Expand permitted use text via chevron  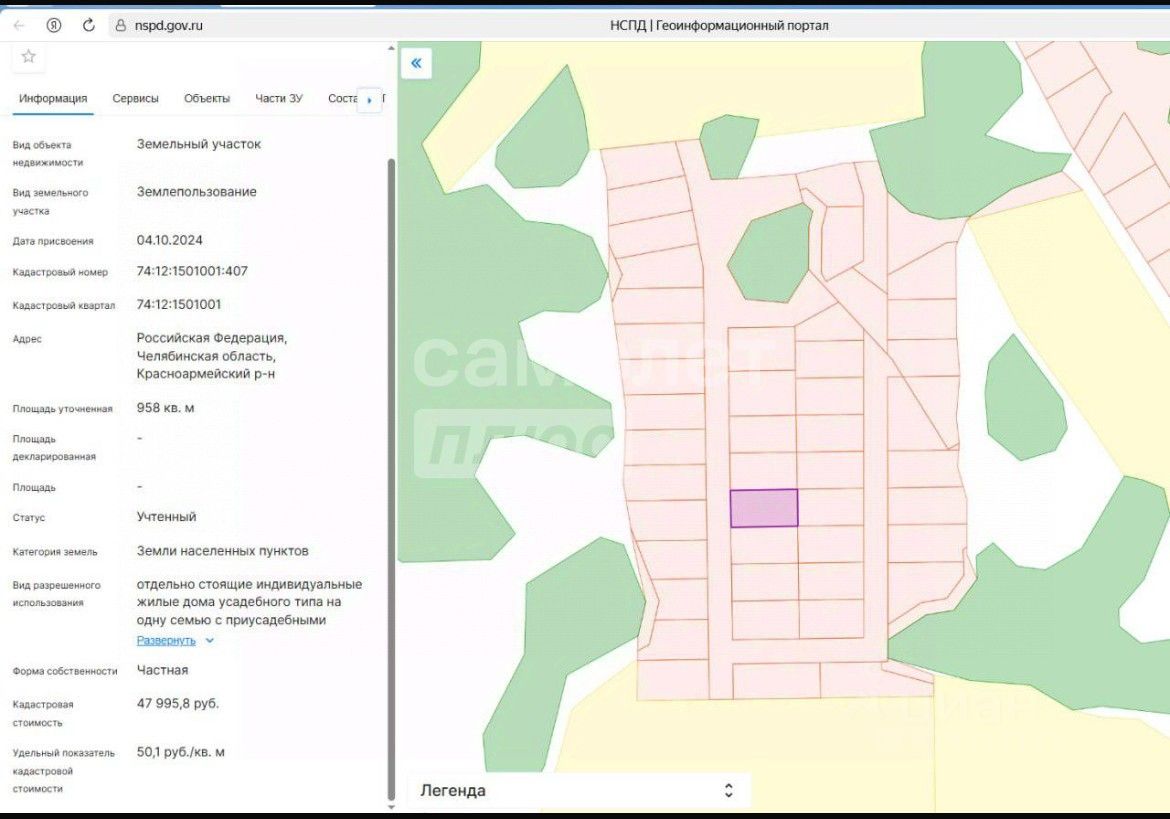coord(210,640)
